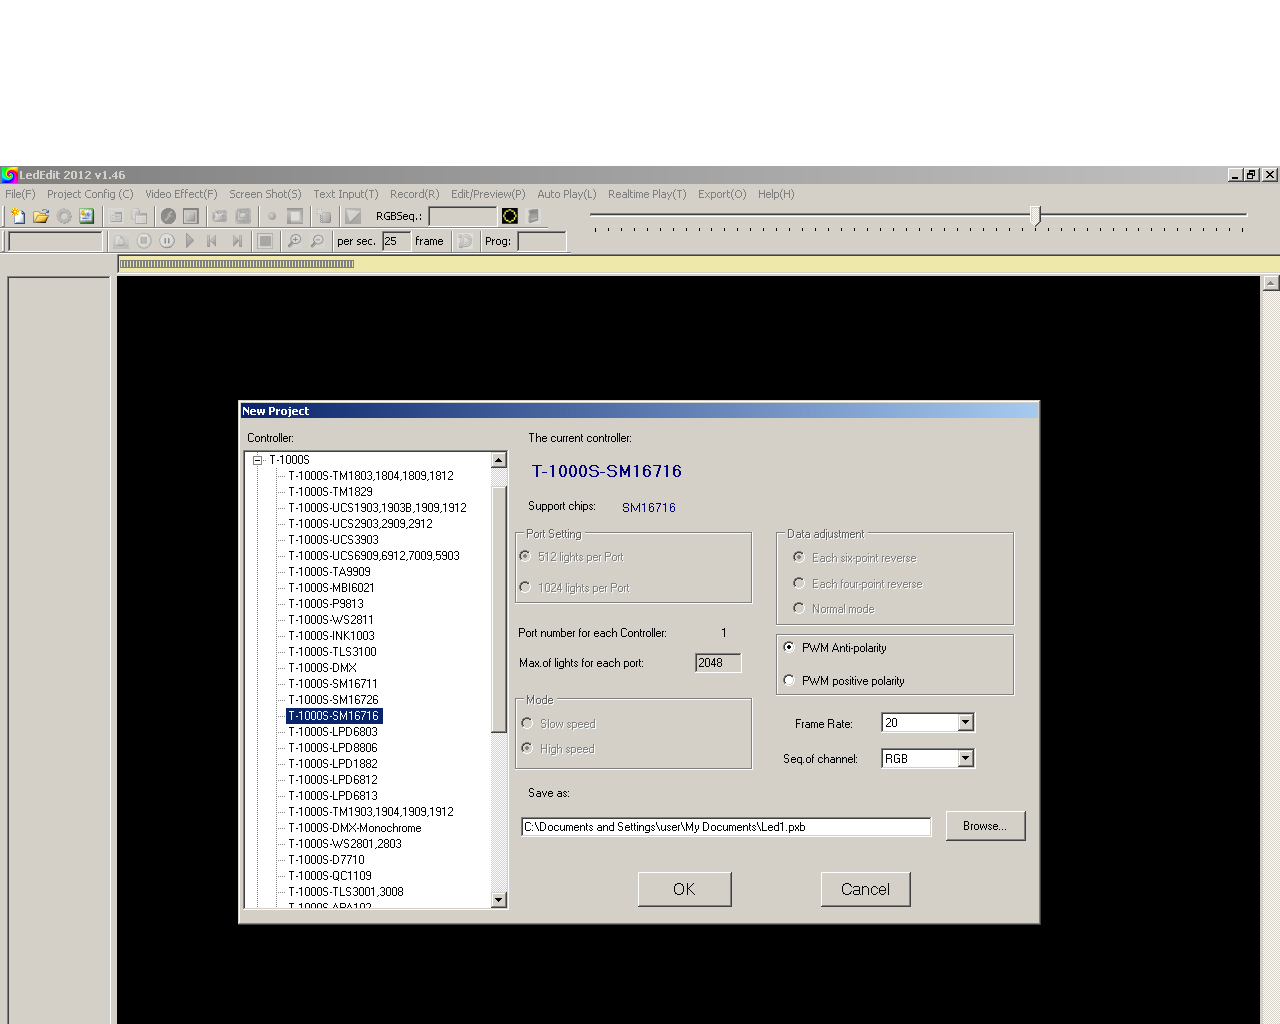Select T-1000S-LPD6803 controller
This screenshot has height=1024, width=1280.
point(333,732)
